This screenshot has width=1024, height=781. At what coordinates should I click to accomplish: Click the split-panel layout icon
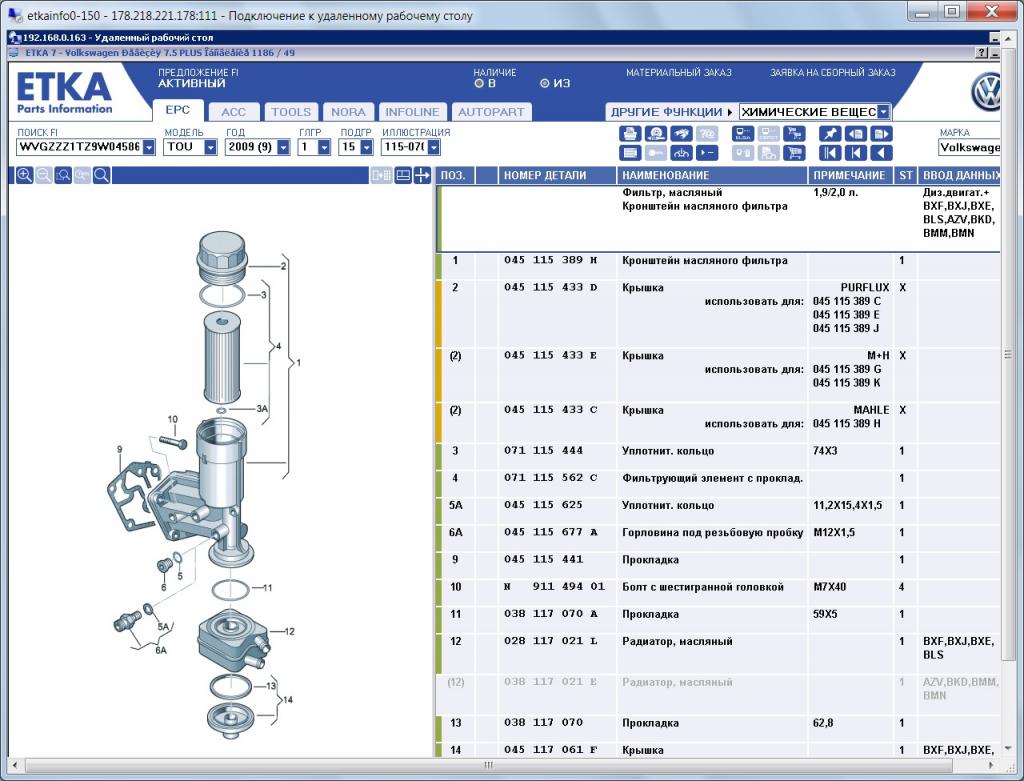404,175
